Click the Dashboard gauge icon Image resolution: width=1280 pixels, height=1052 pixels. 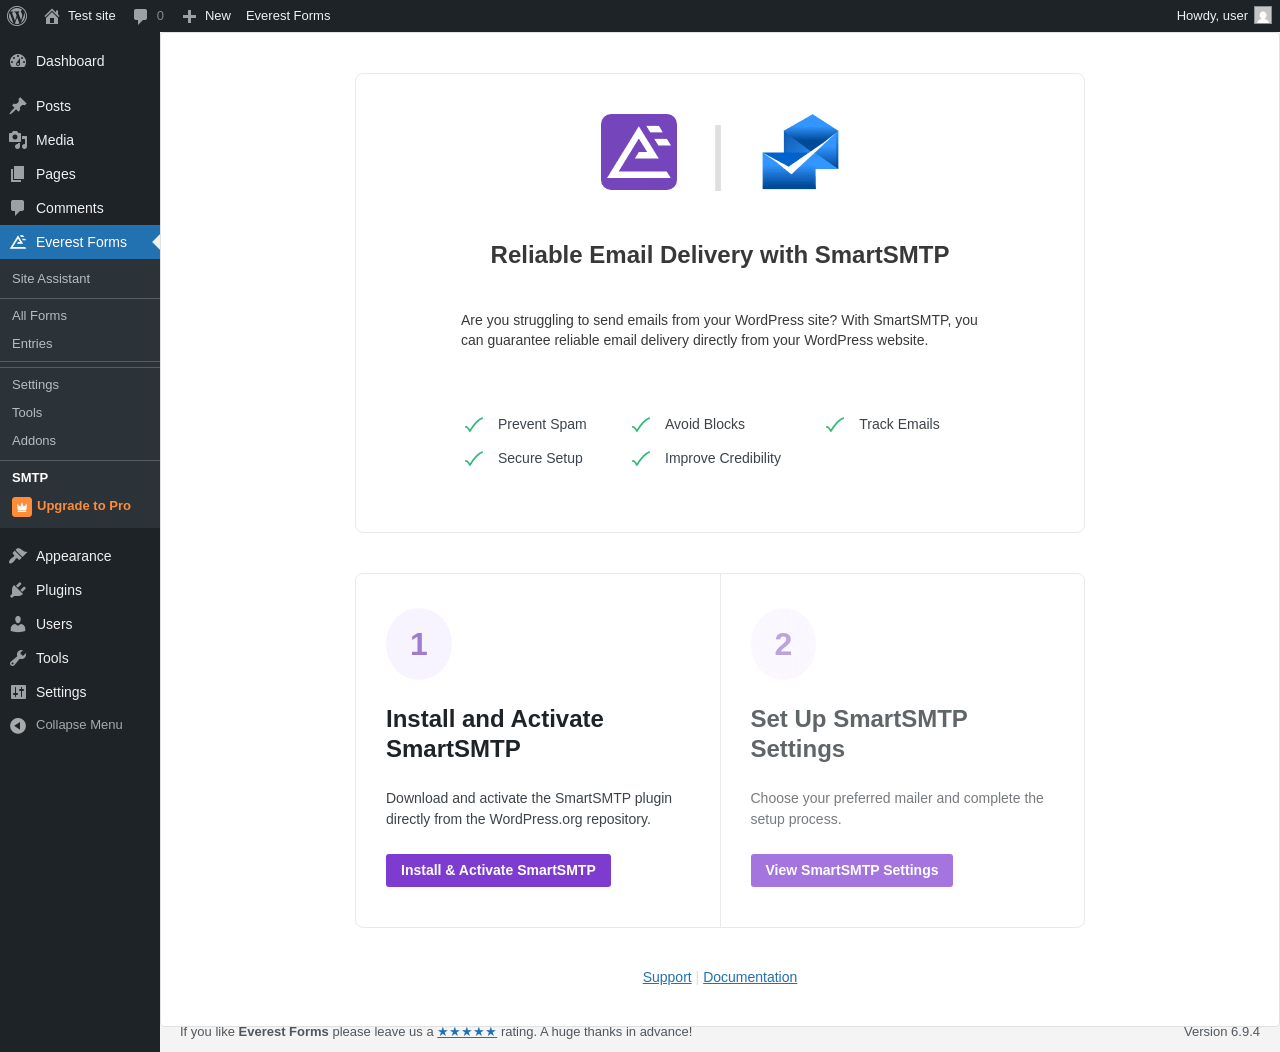pos(18,61)
